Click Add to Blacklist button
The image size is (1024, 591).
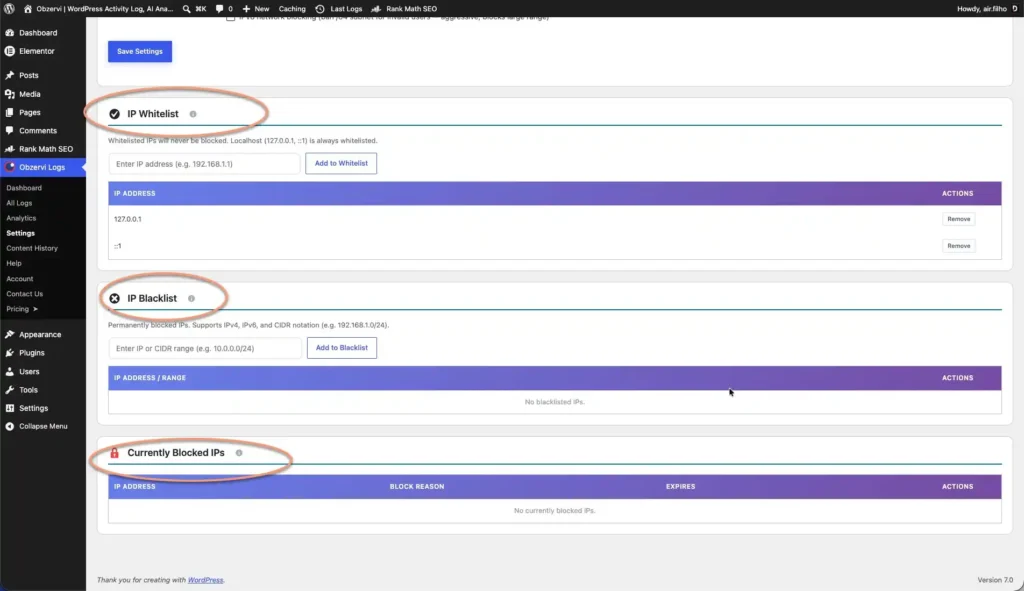tap(342, 348)
